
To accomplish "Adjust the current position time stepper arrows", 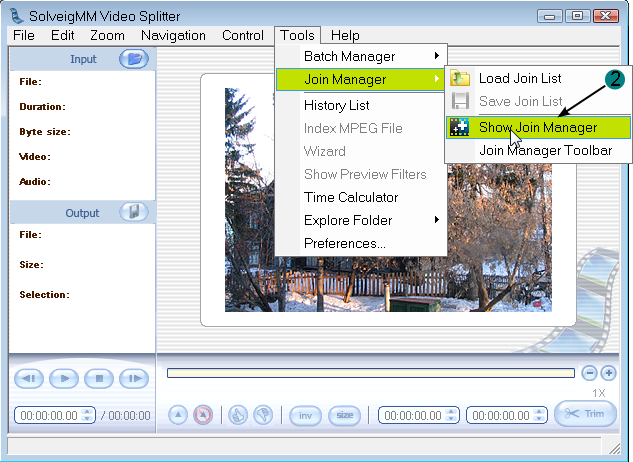I will (87, 415).
